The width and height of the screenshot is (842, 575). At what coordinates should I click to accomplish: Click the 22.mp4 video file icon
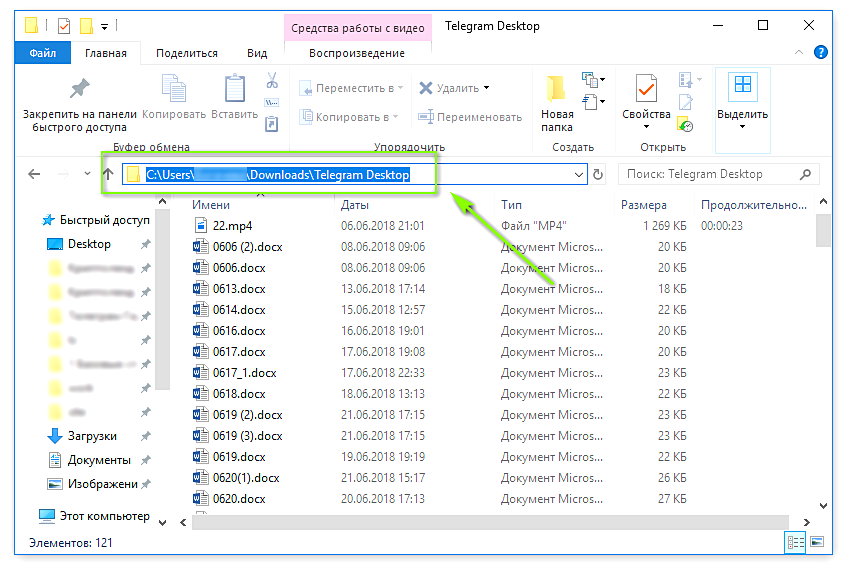(200, 225)
